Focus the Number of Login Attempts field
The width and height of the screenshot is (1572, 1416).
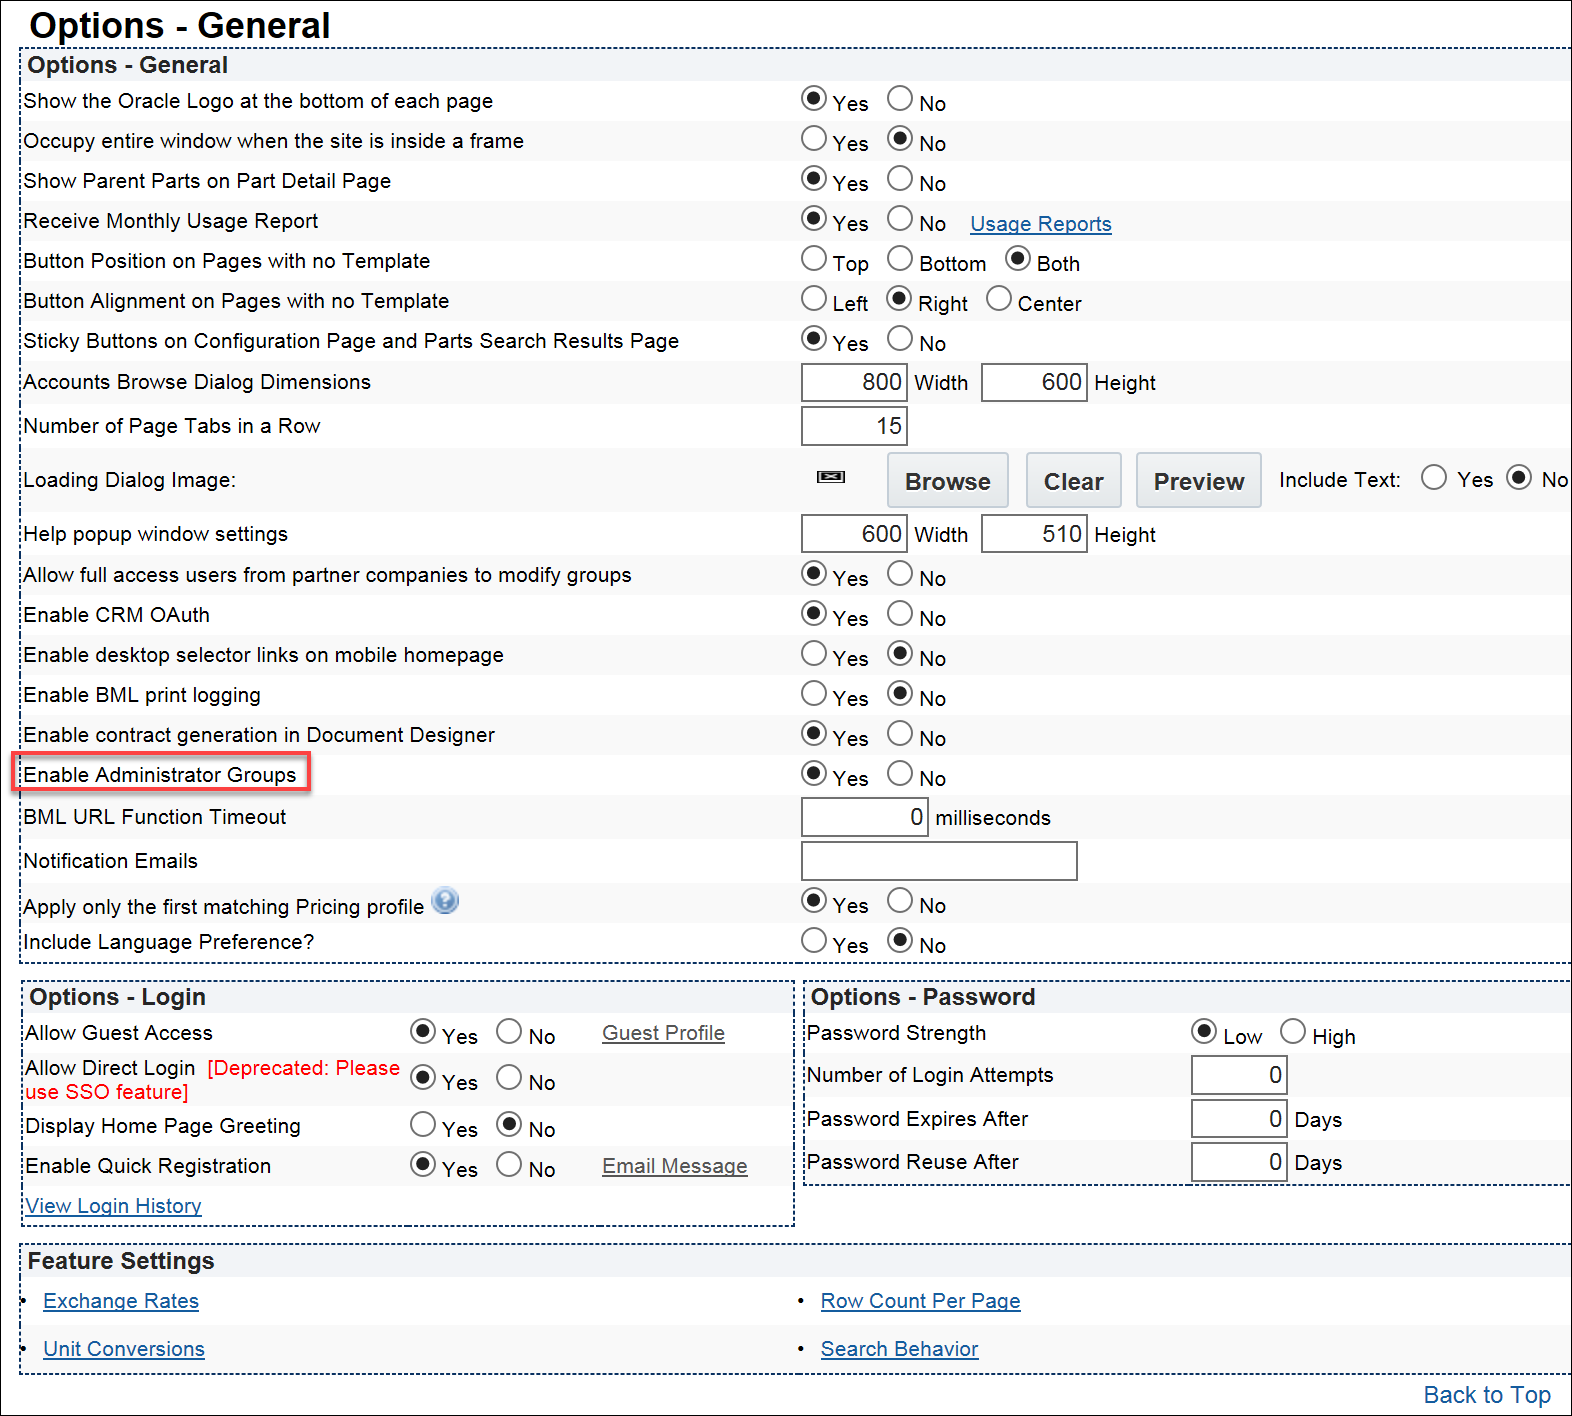pyautogui.click(x=1238, y=1075)
